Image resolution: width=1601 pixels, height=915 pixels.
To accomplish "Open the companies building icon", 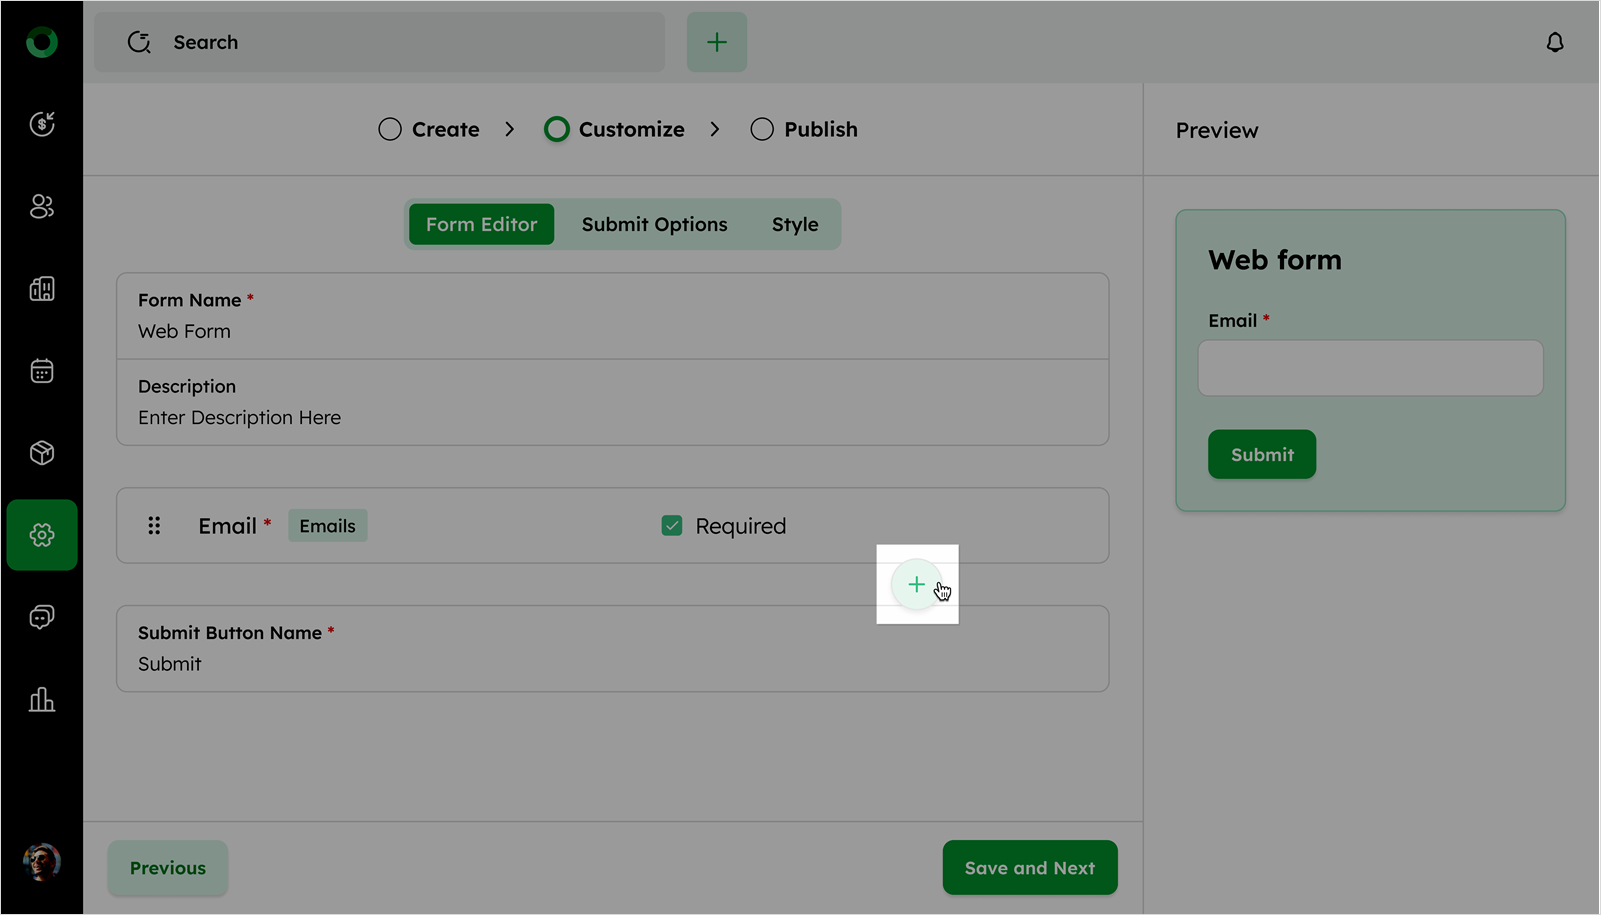I will (x=42, y=289).
